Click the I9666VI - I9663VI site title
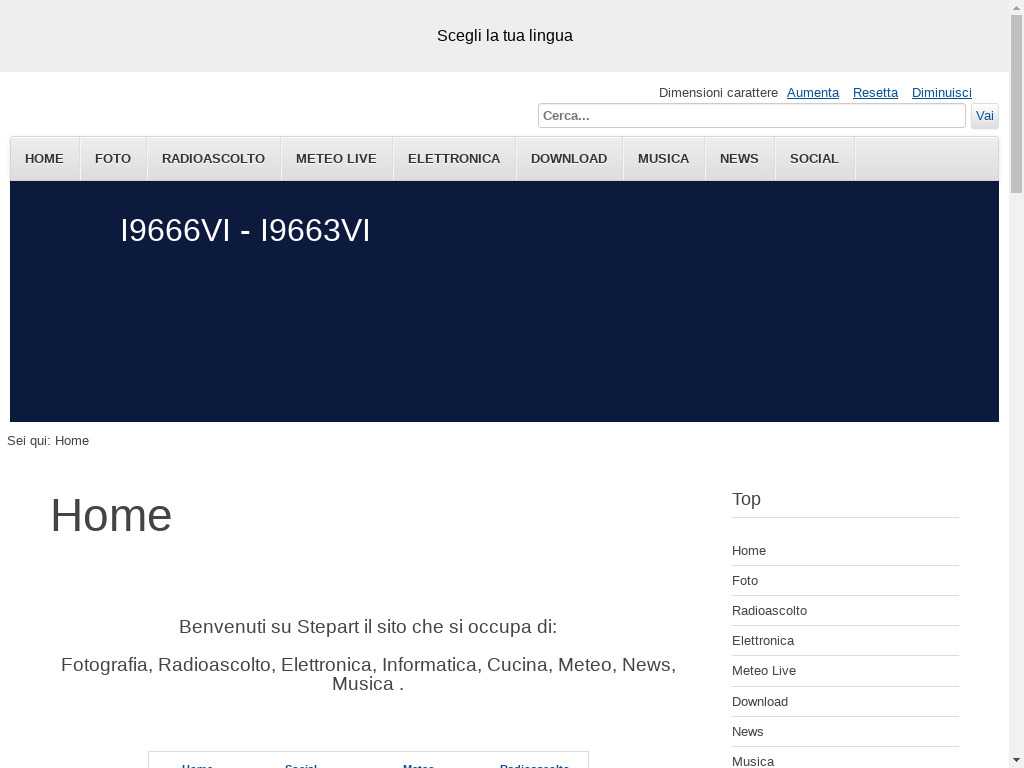 (x=245, y=231)
